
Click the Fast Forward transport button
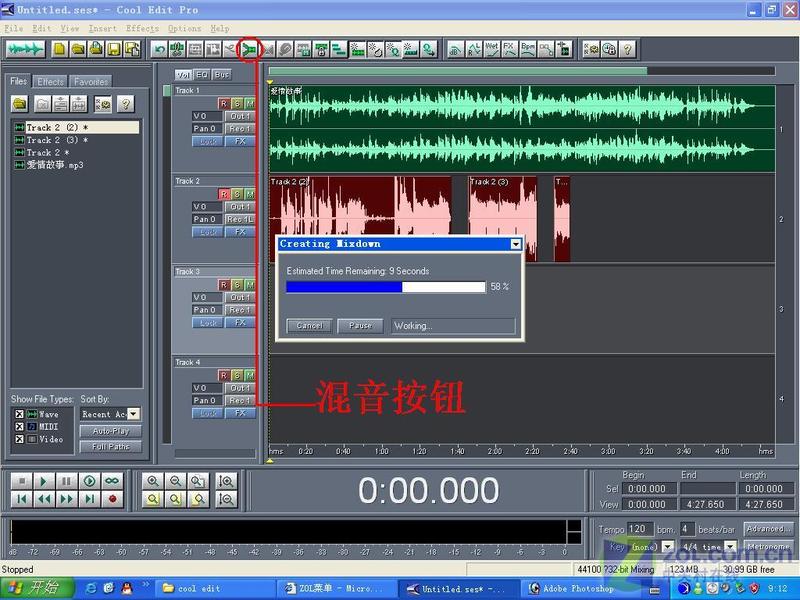pyautogui.click(x=66, y=499)
